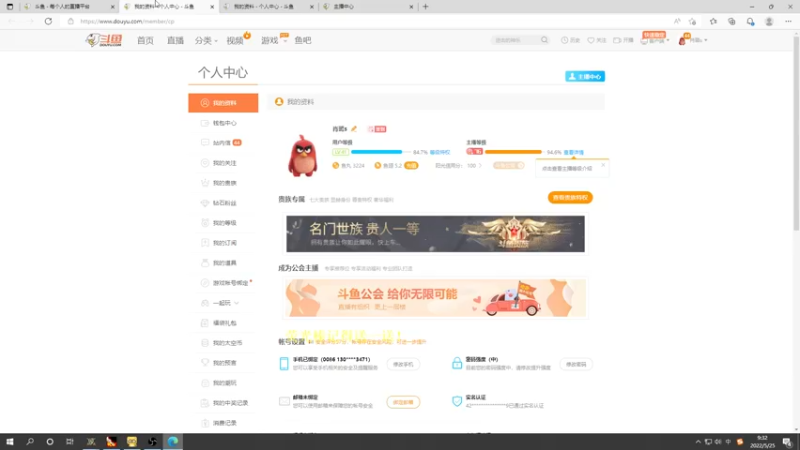Open 钱包中心 wallet in the sidebar
The image size is (800, 450).
pyautogui.click(x=223, y=123)
